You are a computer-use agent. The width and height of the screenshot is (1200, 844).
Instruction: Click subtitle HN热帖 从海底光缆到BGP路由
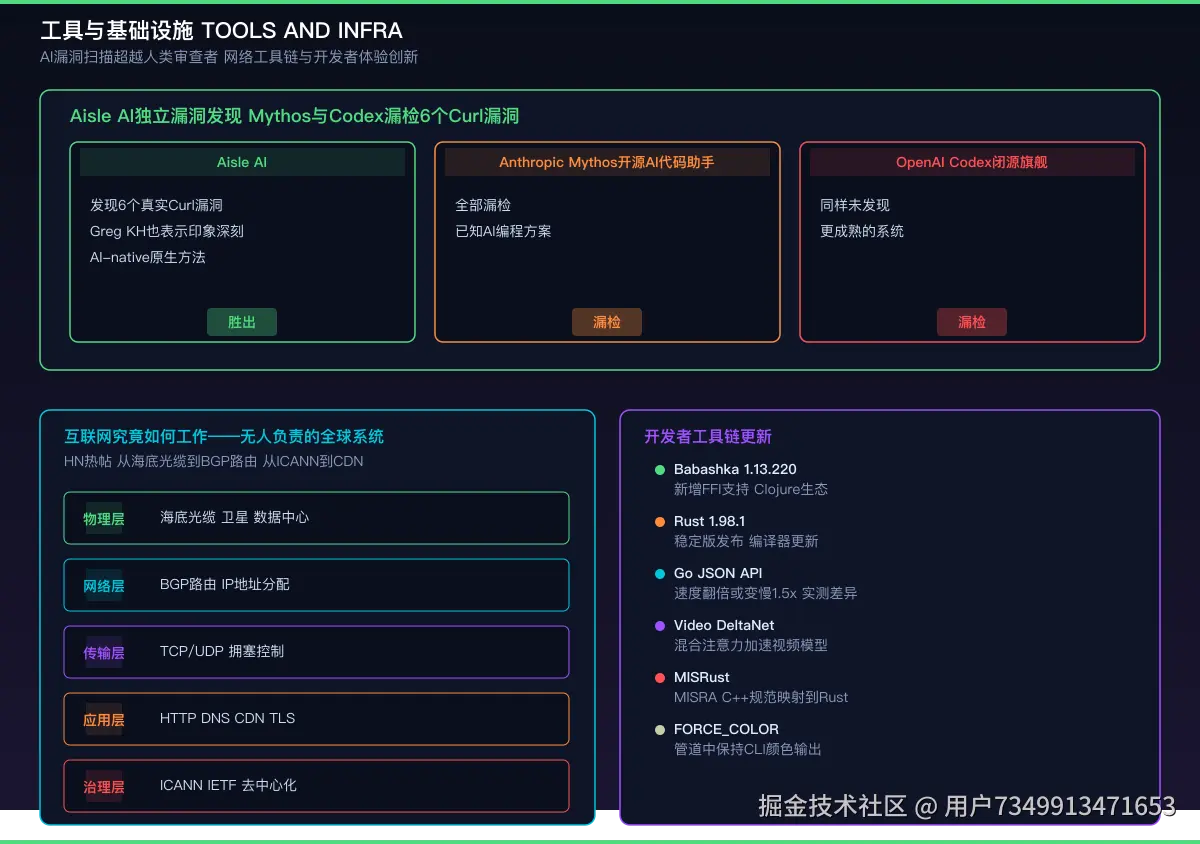pos(160,461)
